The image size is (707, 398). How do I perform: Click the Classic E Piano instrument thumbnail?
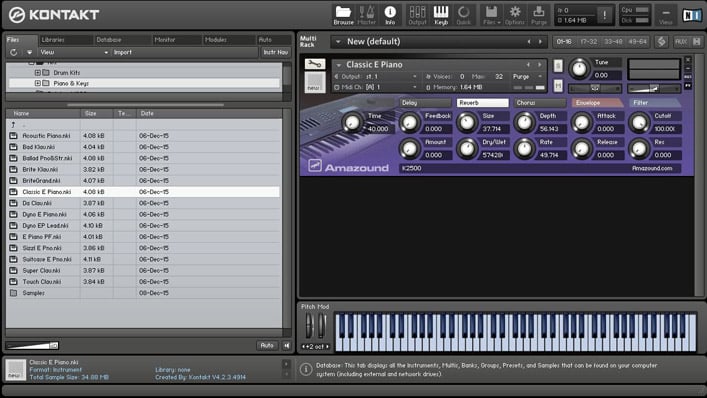point(315,82)
